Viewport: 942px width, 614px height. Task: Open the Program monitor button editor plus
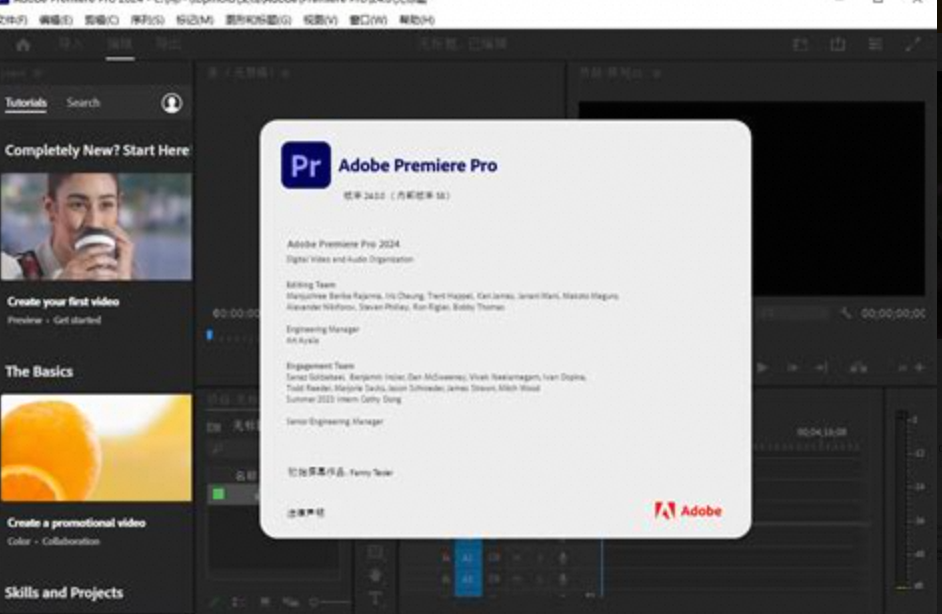pyautogui.click(x=919, y=367)
